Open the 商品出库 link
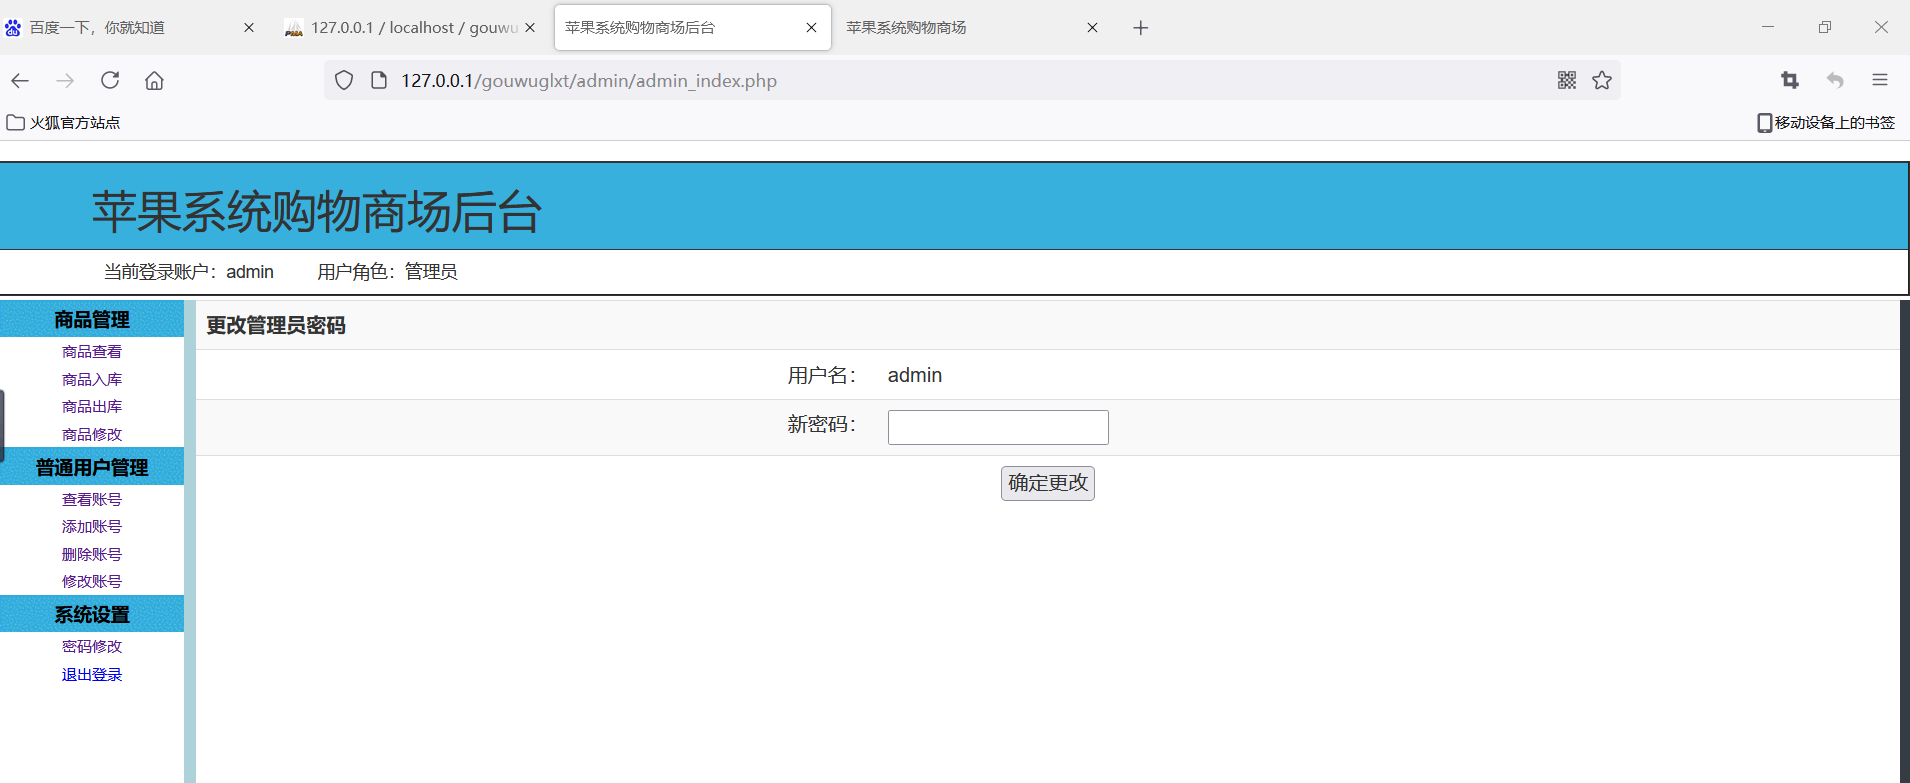 [92, 407]
